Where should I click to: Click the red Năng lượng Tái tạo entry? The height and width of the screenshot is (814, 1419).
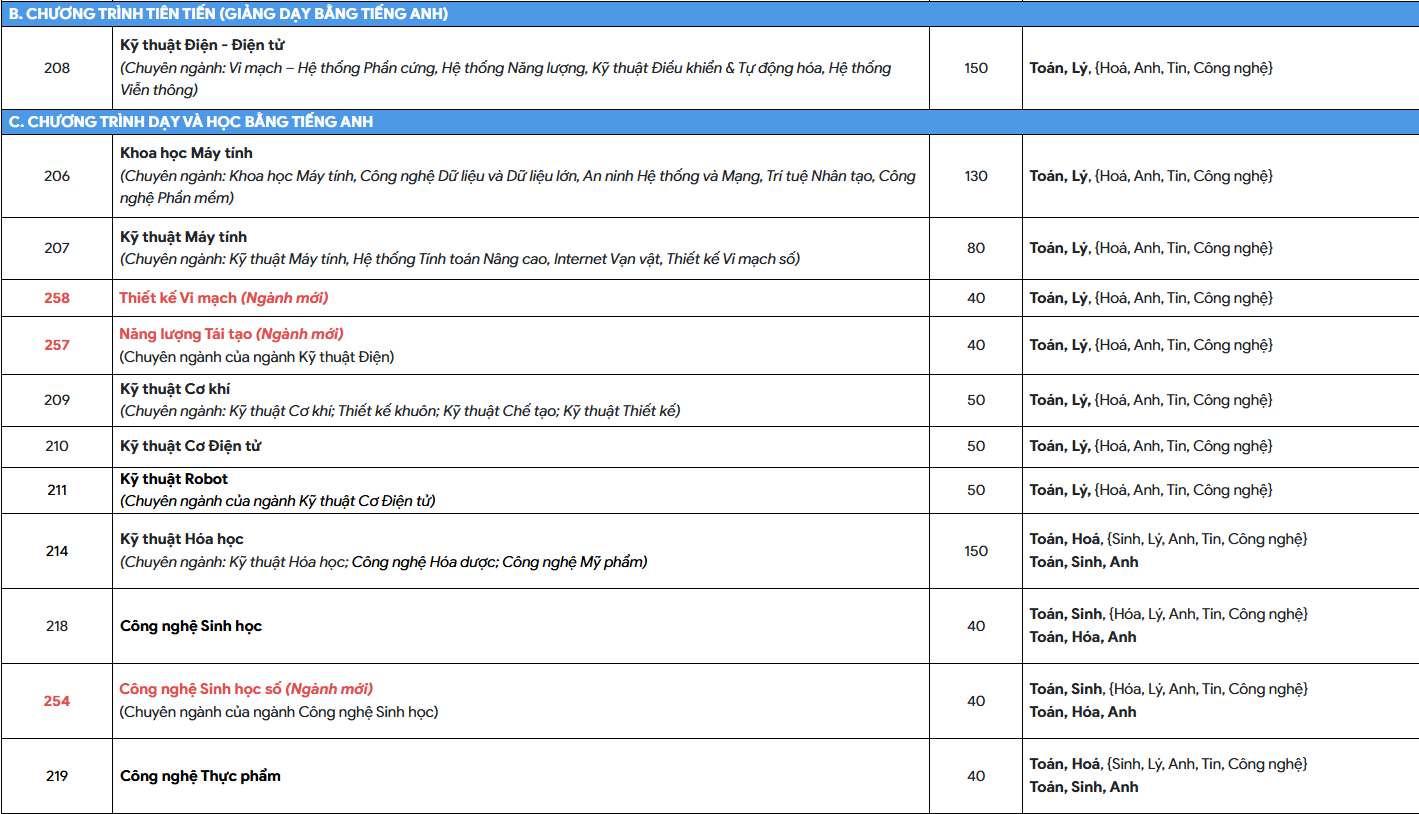point(231,334)
